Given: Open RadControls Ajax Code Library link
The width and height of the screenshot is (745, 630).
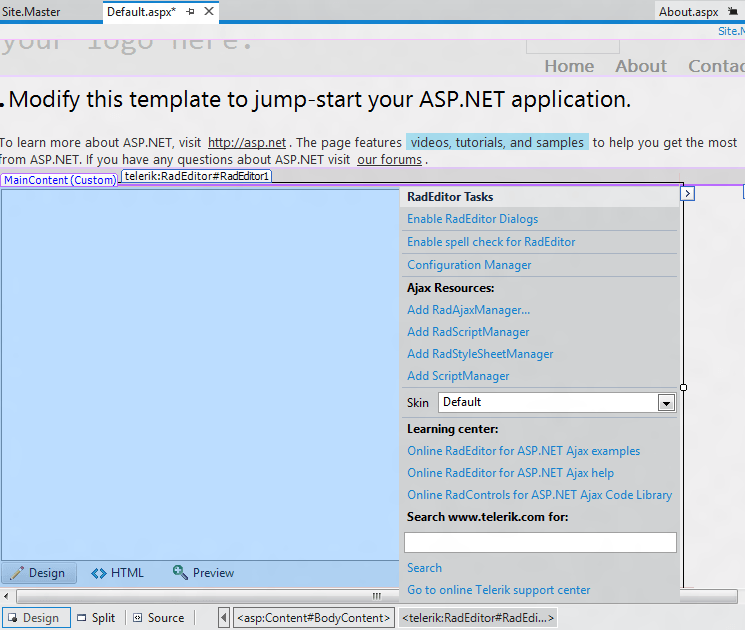Looking at the screenshot, I should pyautogui.click(x=539, y=495).
